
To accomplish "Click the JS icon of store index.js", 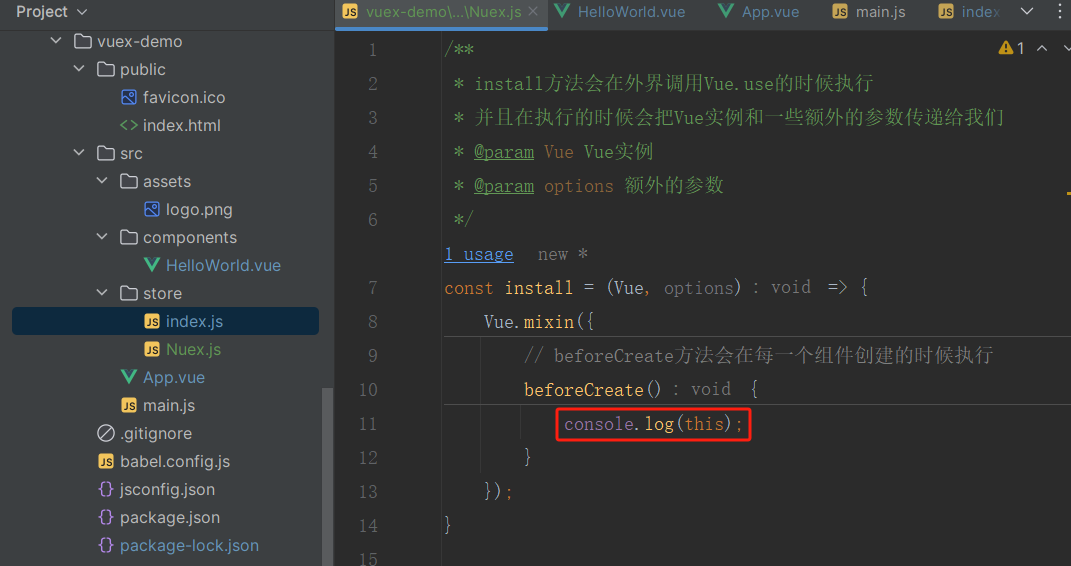I will pos(152,322).
